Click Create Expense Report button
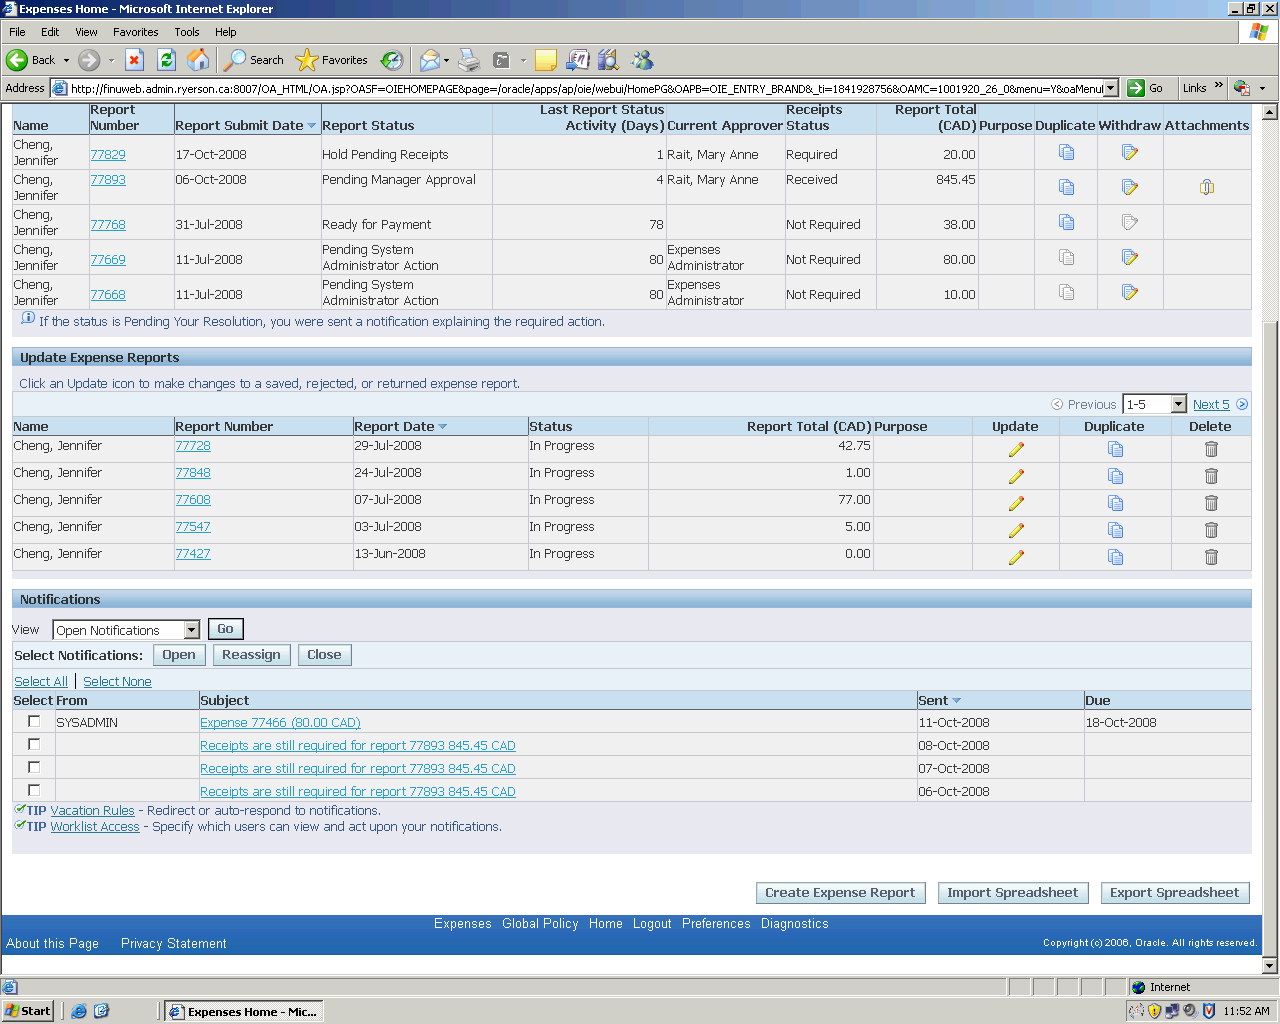 pyautogui.click(x=840, y=893)
